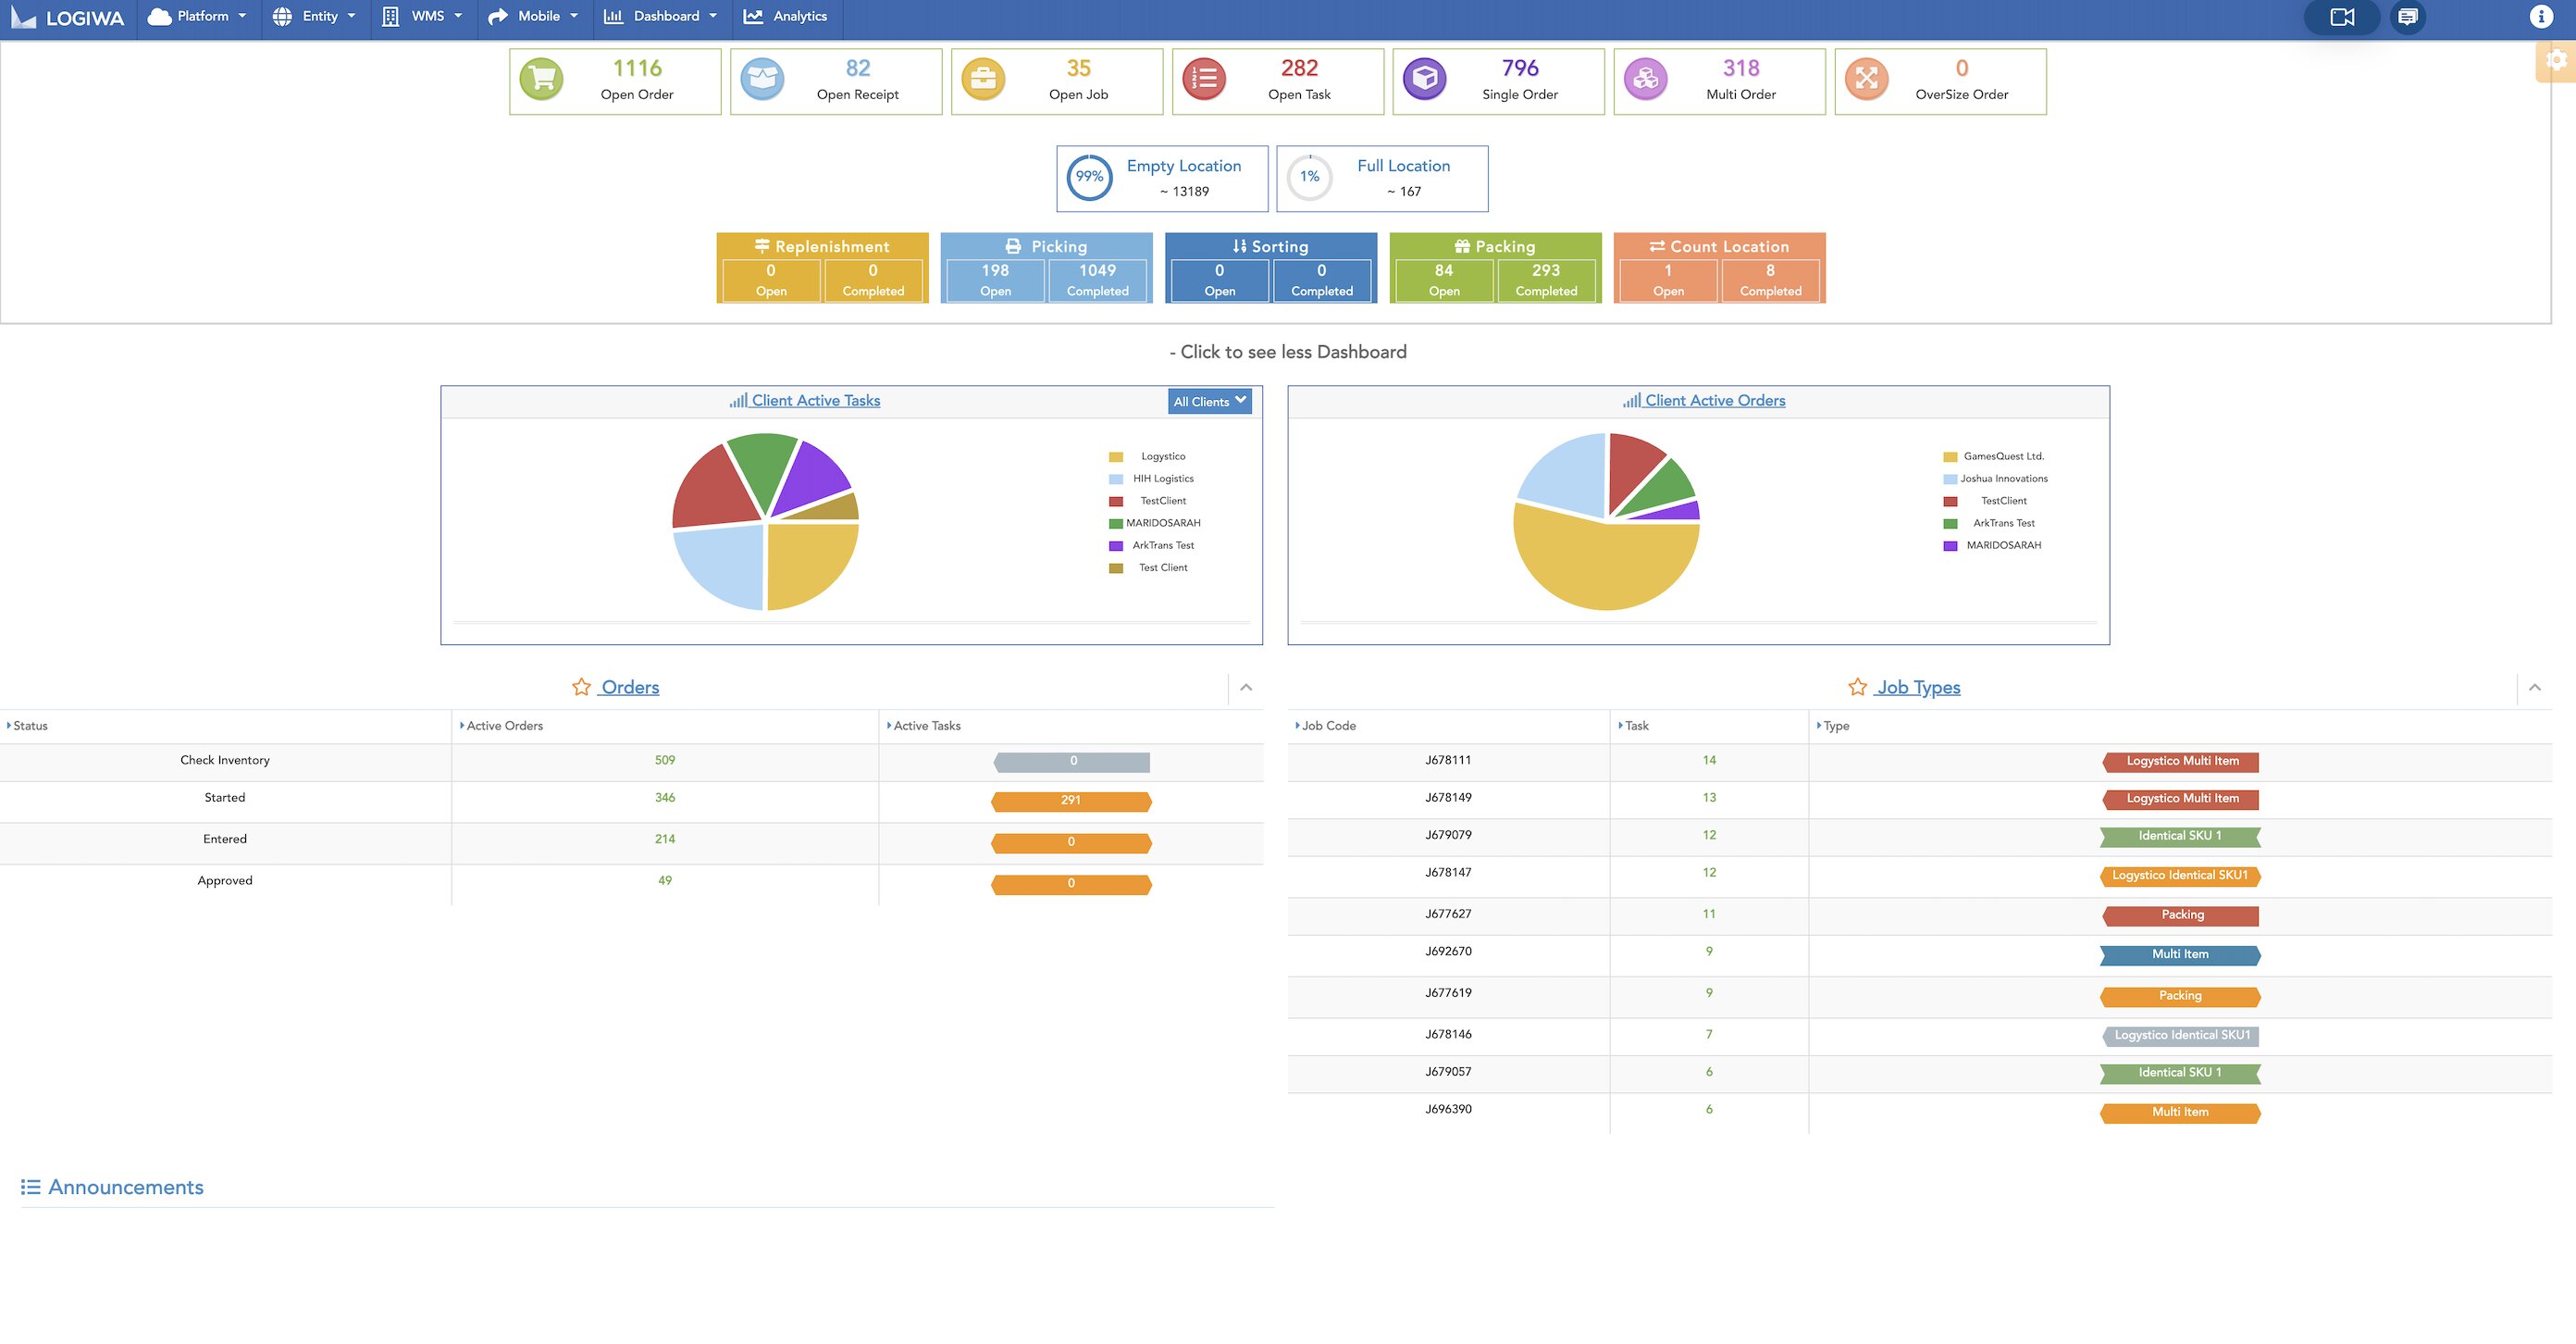Image resolution: width=2576 pixels, height=1344 pixels.
Task: Click the green Open Order cart icon
Action: pyautogui.click(x=542, y=79)
